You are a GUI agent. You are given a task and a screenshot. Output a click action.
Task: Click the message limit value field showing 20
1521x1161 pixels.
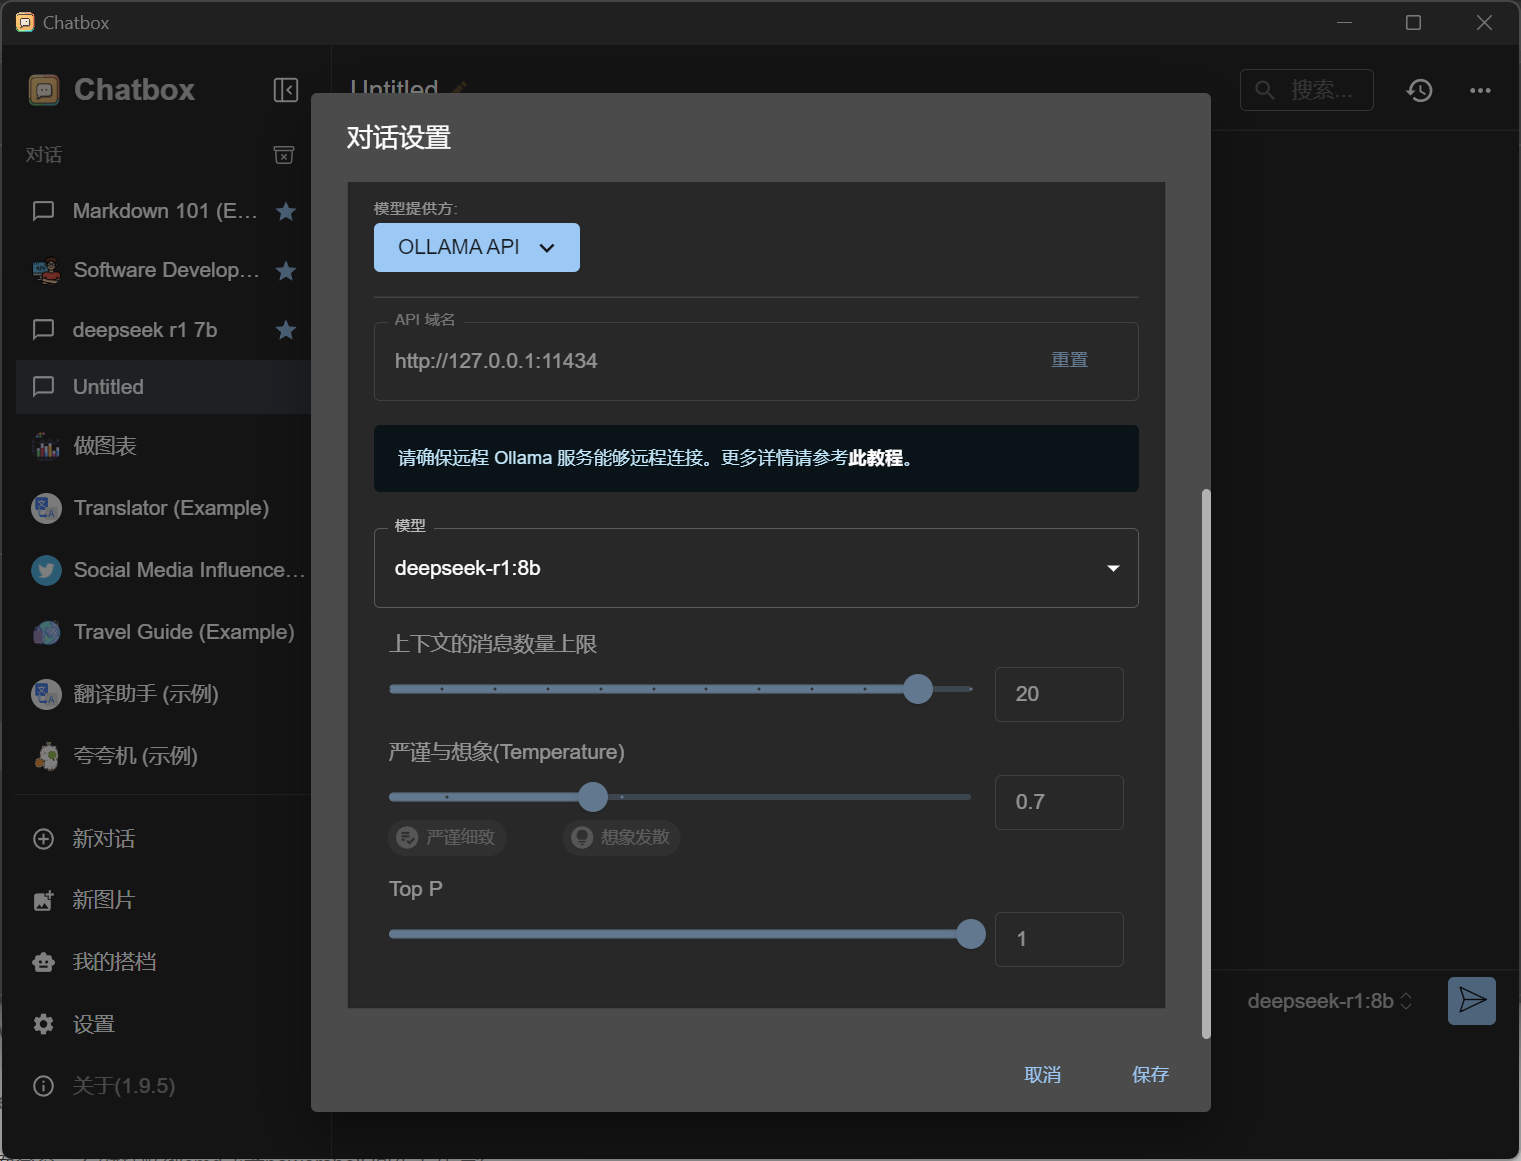1059,694
